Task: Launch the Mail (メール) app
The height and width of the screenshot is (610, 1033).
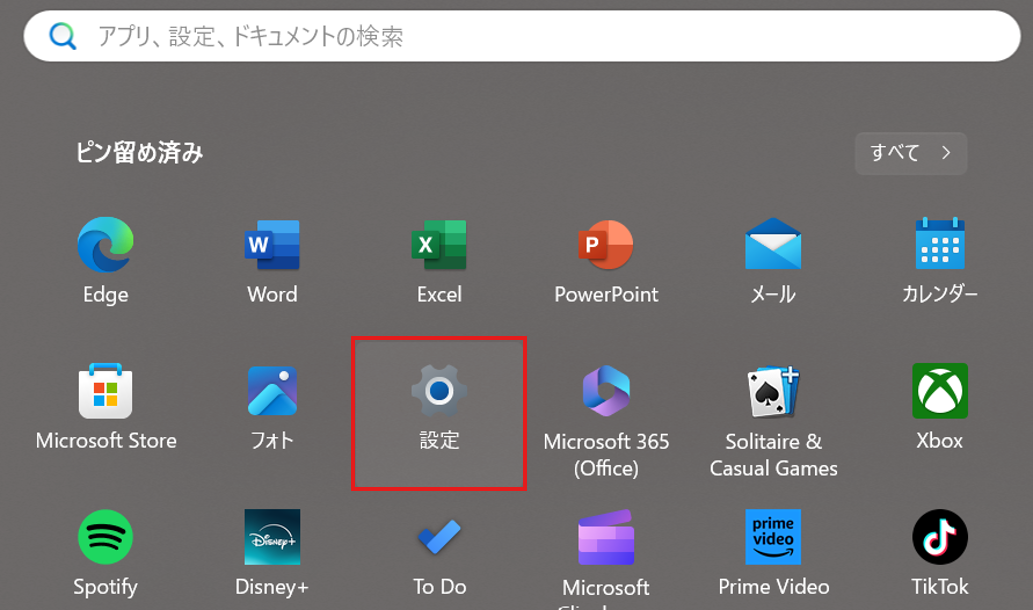Action: [x=772, y=255]
